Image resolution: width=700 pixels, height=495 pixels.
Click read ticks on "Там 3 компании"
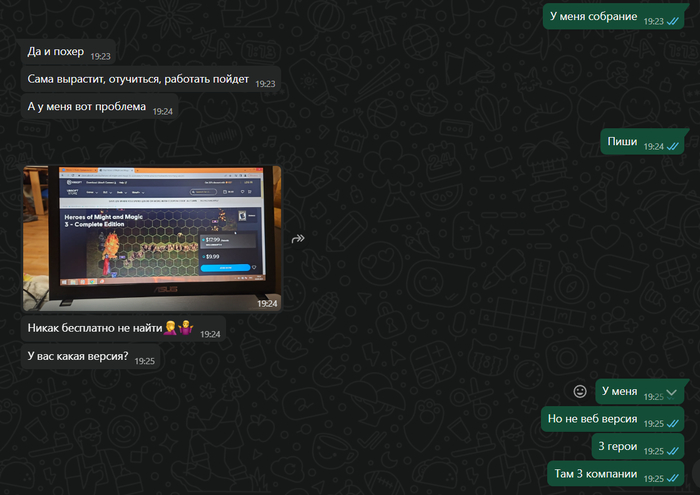click(x=672, y=477)
